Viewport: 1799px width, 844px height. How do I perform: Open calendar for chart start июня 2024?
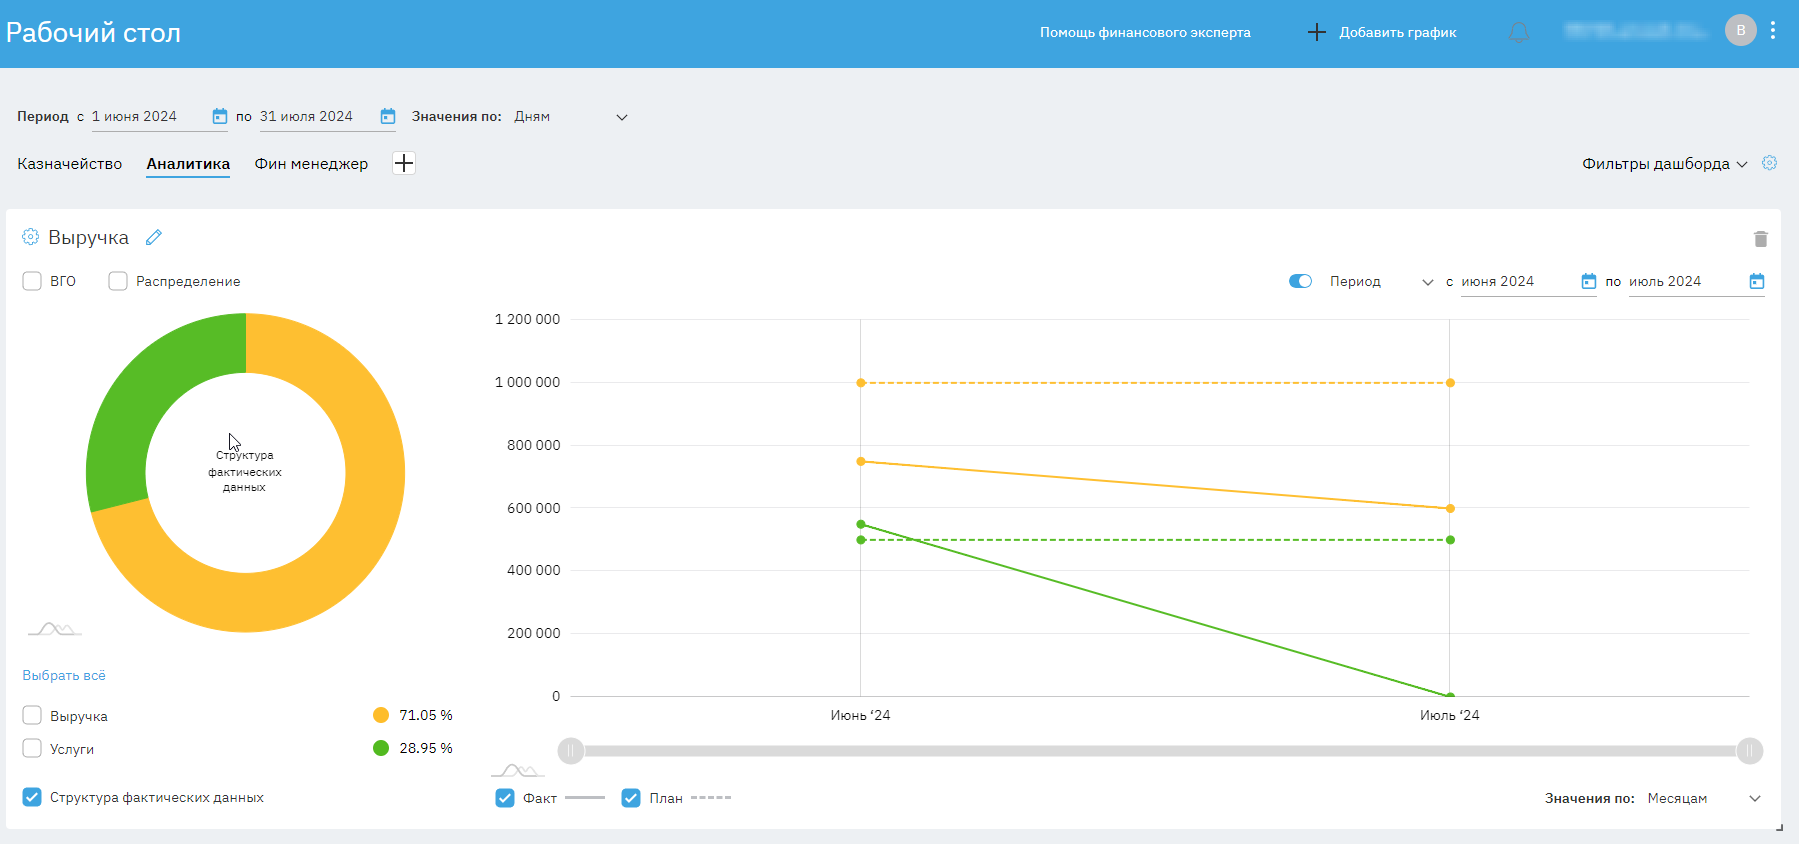click(1589, 282)
